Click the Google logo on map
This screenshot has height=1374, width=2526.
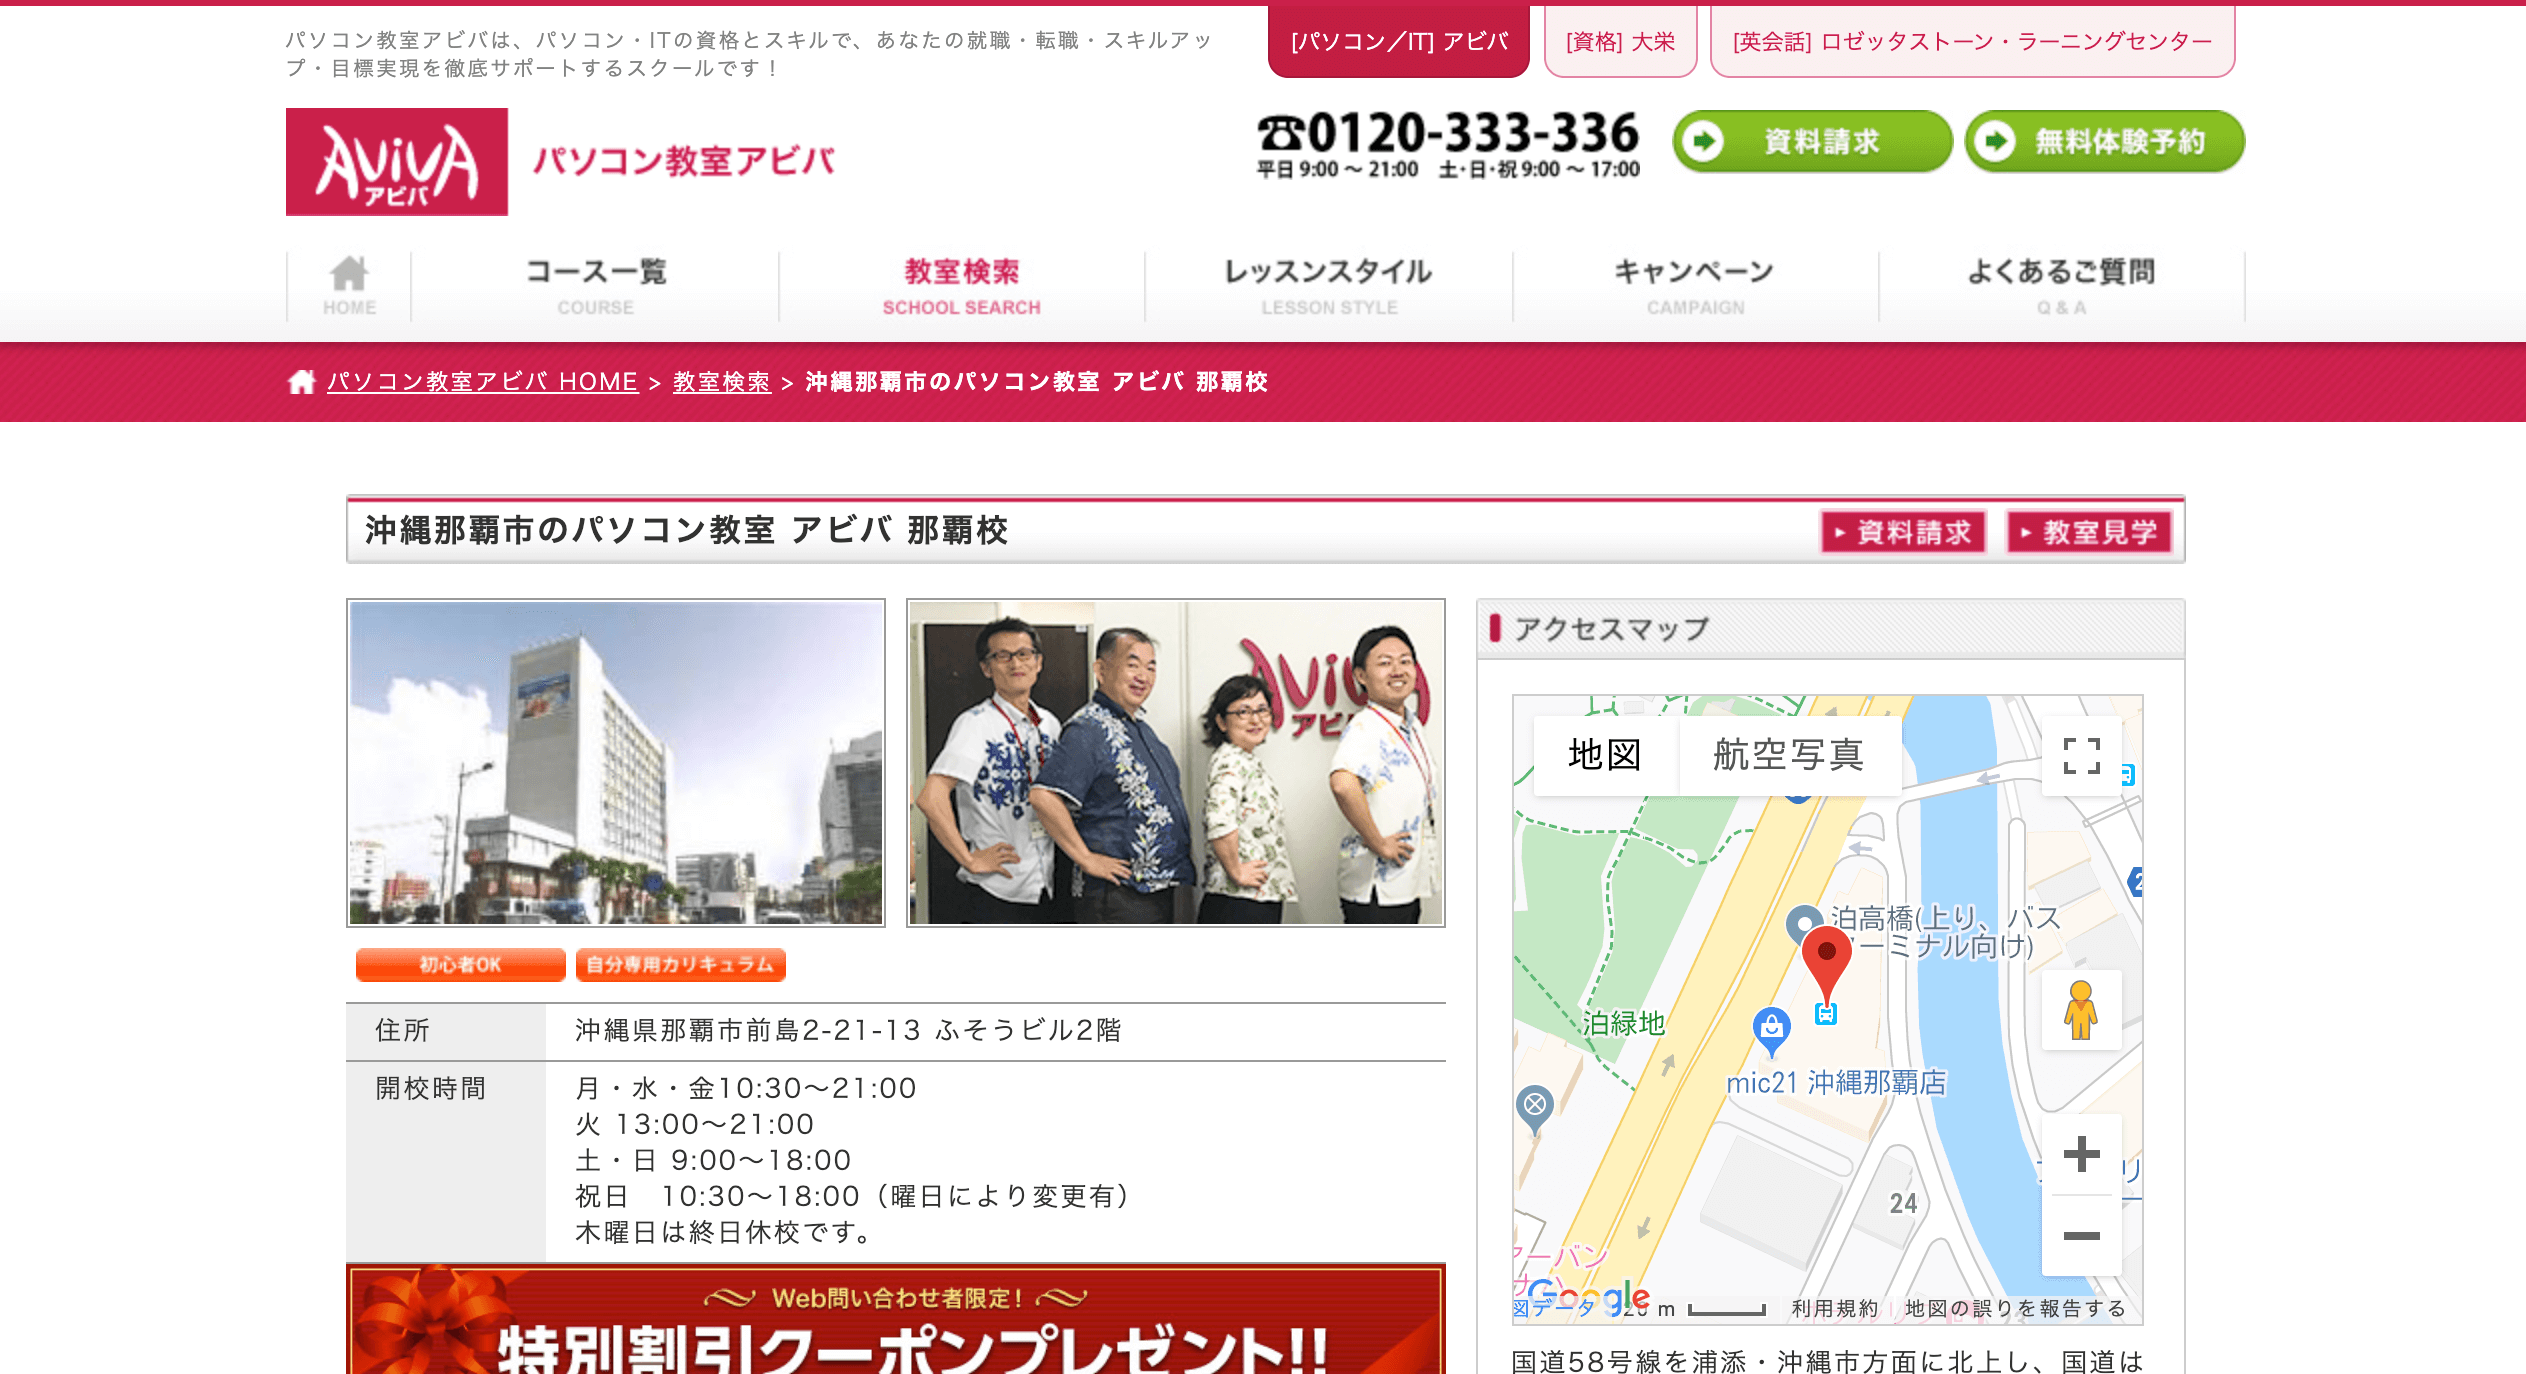(1587, 1296)
